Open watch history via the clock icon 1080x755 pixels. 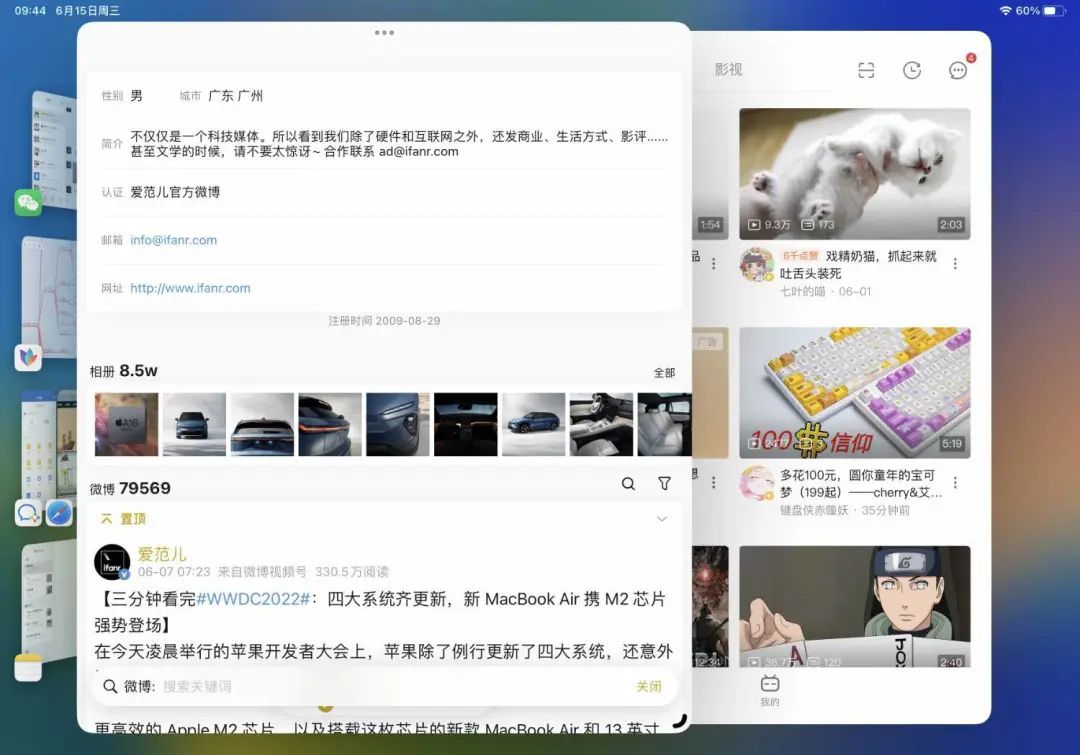pos(911,70)
